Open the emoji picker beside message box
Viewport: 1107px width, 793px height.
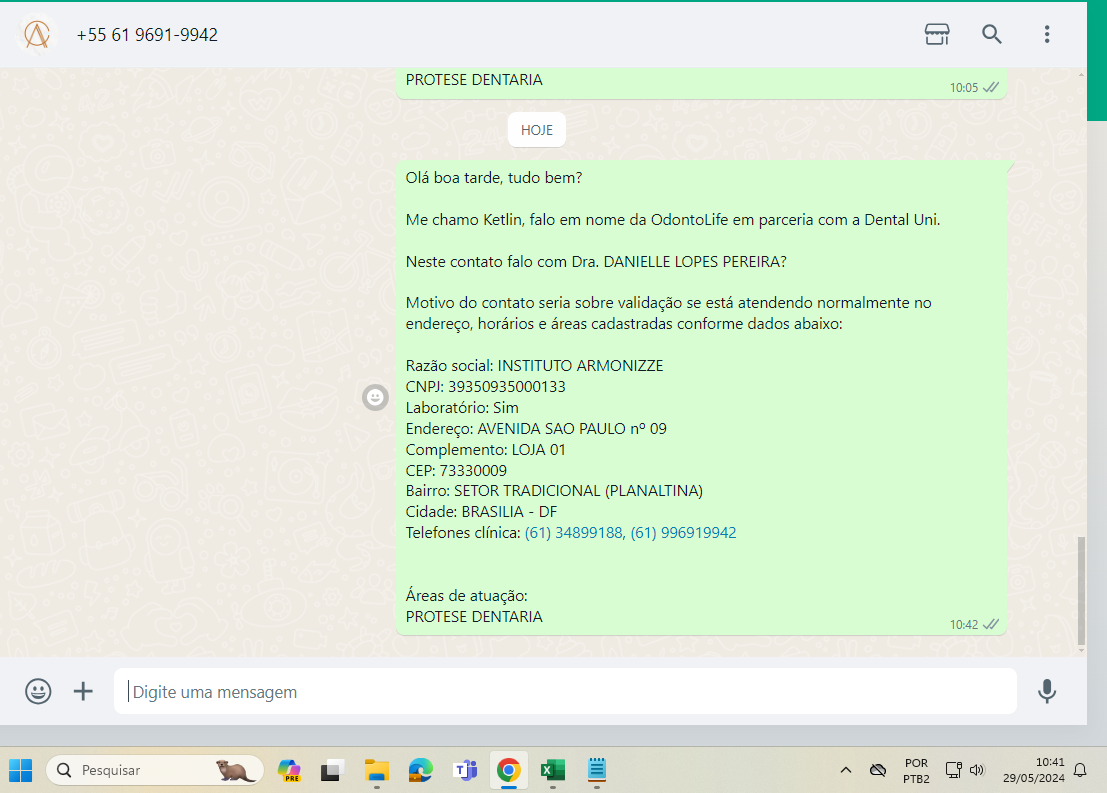coord(38,691)
